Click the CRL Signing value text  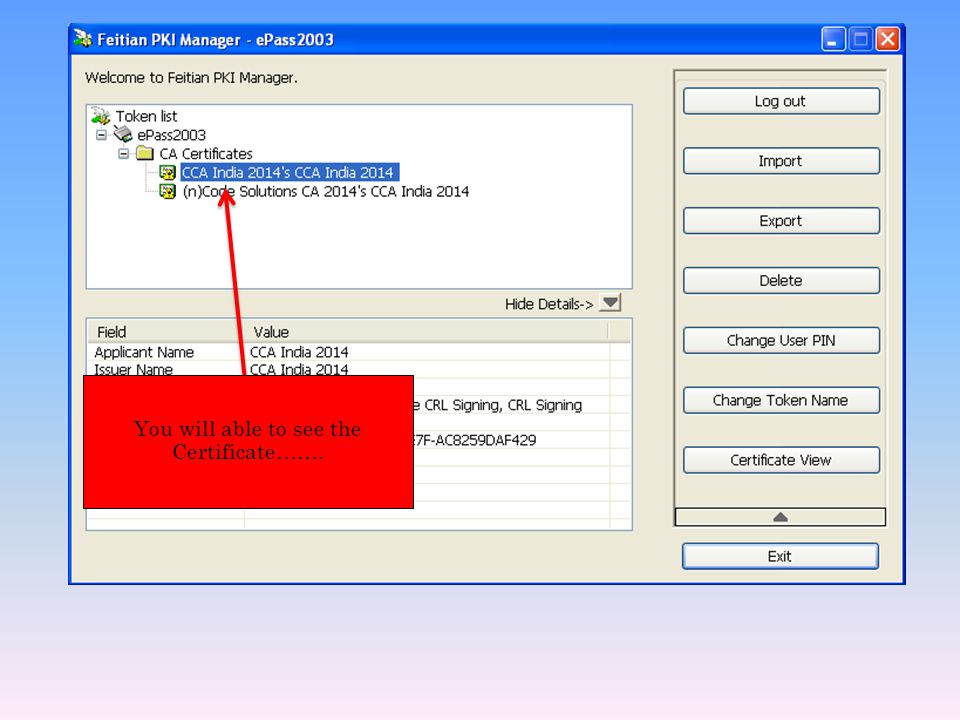click(498, 405)
